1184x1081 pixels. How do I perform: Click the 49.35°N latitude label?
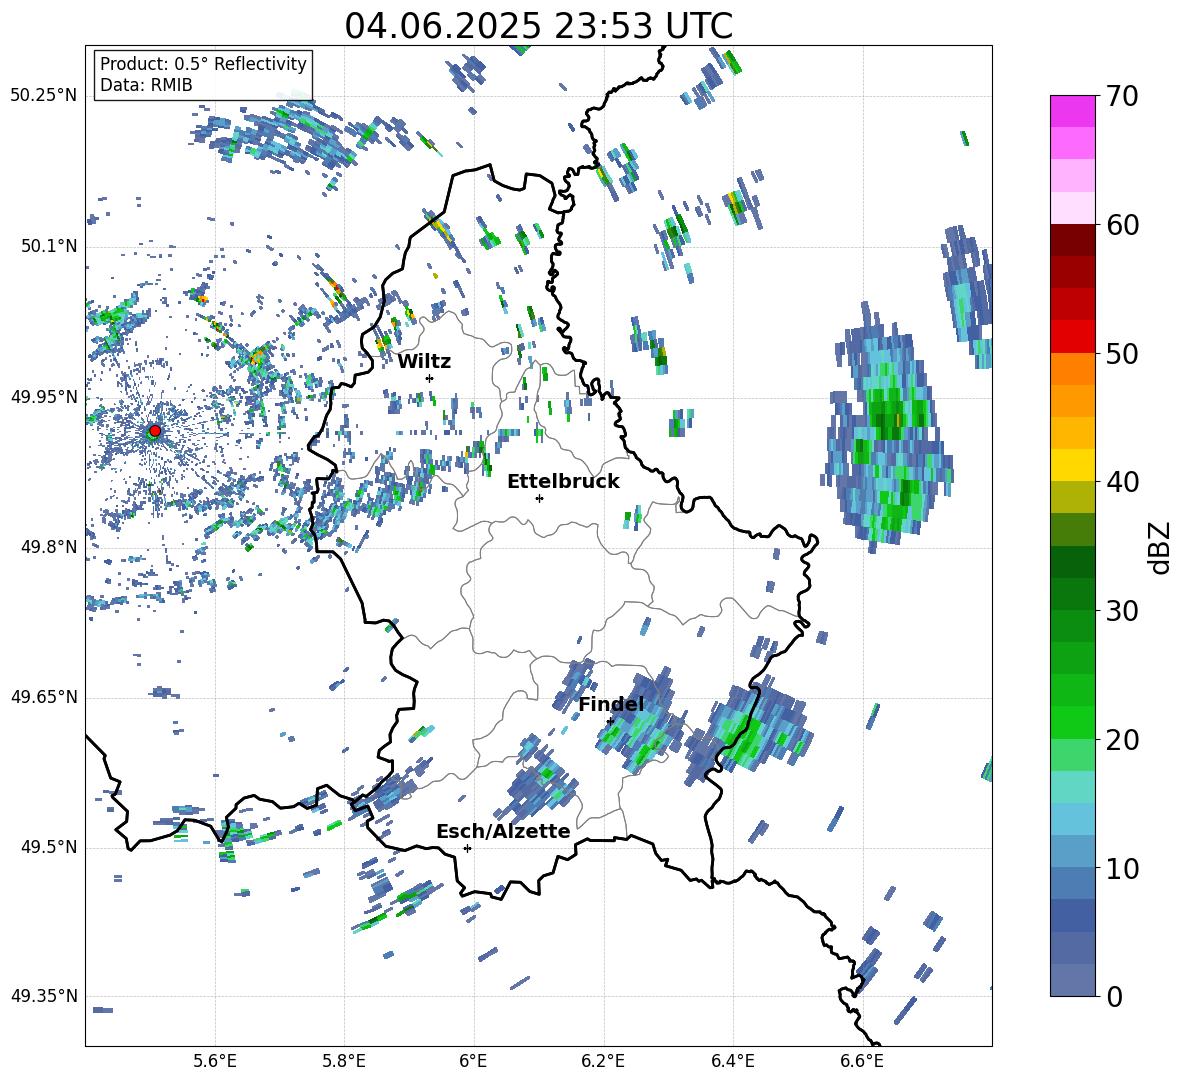pos(44,996)
